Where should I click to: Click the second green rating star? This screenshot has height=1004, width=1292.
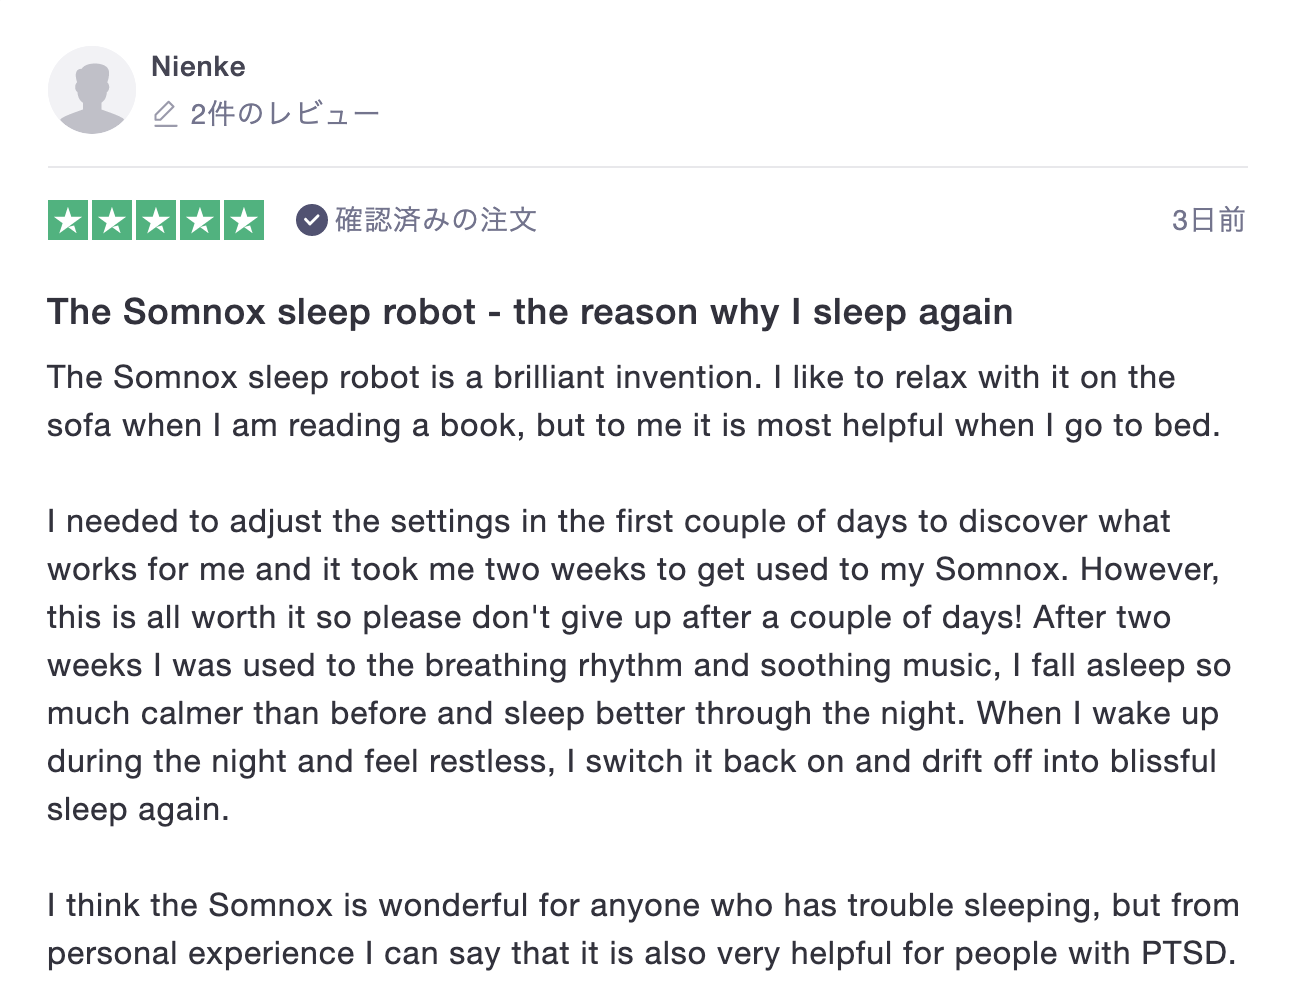point(112,220)
